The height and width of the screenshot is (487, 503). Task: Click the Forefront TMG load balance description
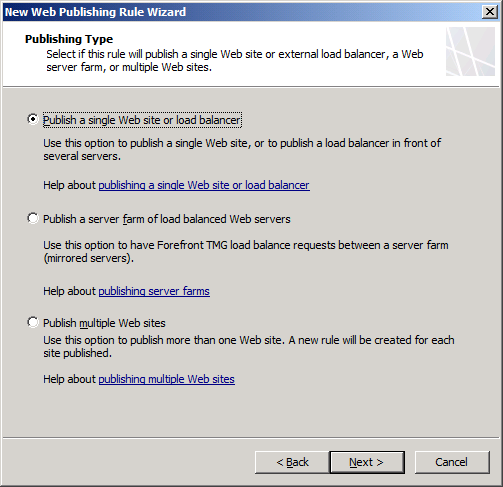point(246,252)
